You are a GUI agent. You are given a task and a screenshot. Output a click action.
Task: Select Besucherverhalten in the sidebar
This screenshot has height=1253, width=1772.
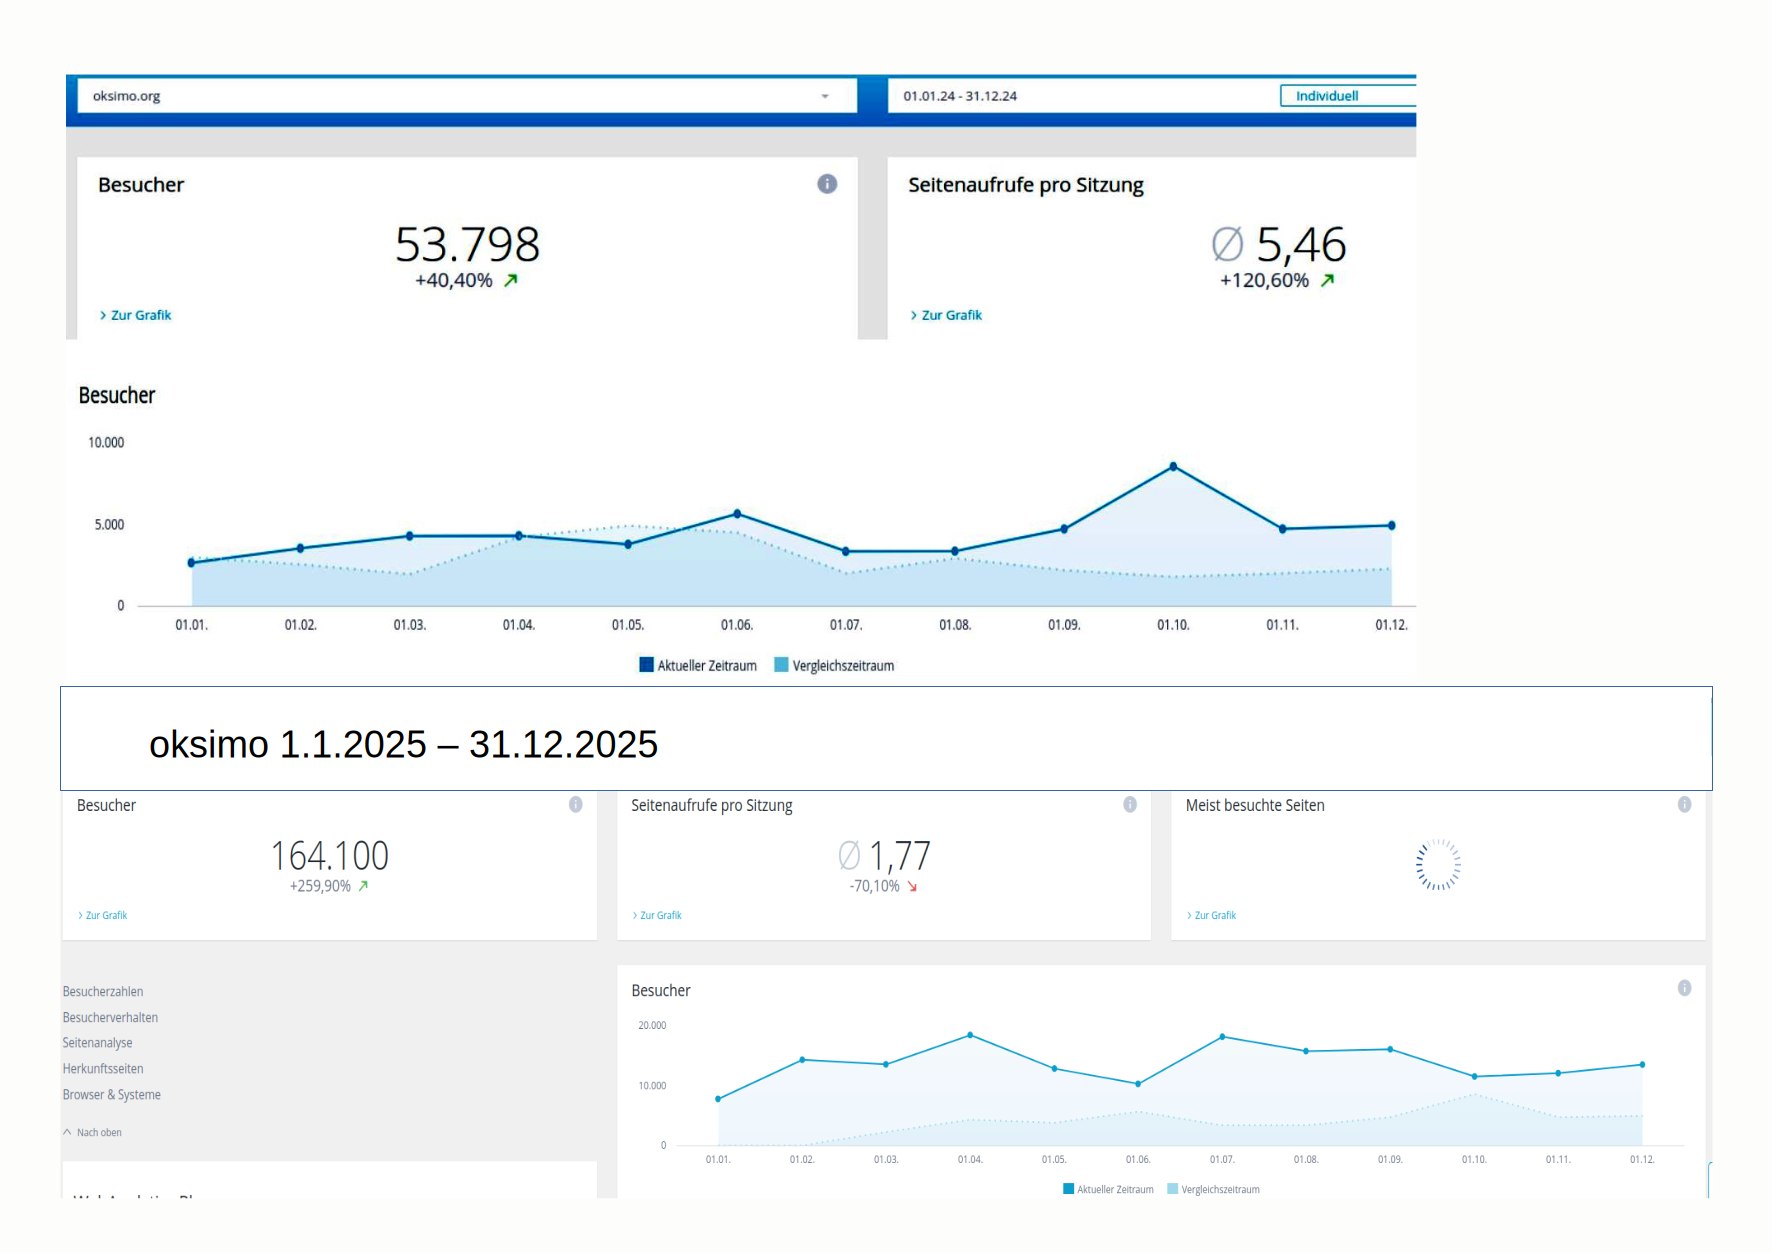[110, 1018]
